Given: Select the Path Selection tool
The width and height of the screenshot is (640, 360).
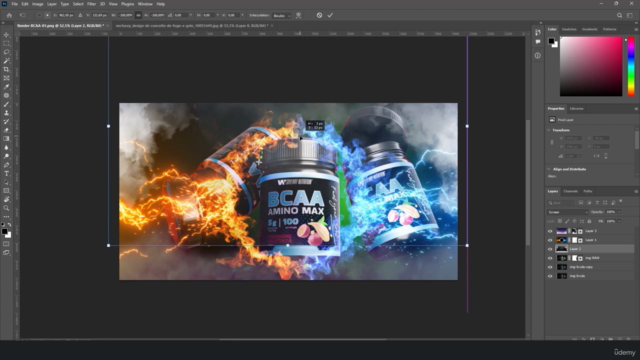Looking at the screenshot, I should [x=6, y=182].
